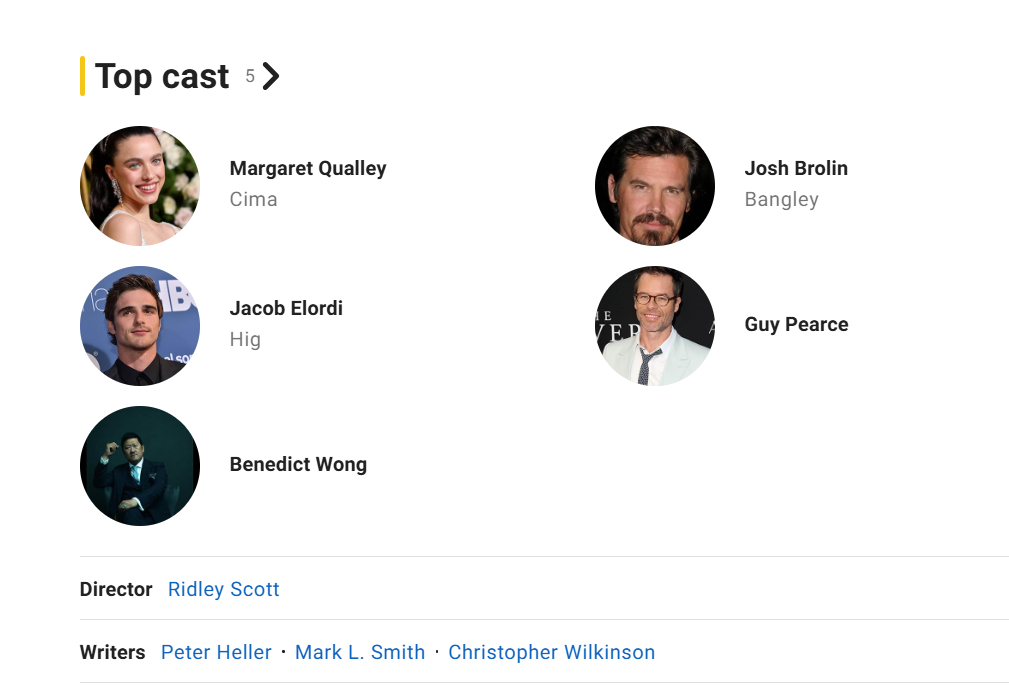This screenshot has width=1009, height=685.
Task: Click the Guy Pearce name link
Action: pos(796,324)
